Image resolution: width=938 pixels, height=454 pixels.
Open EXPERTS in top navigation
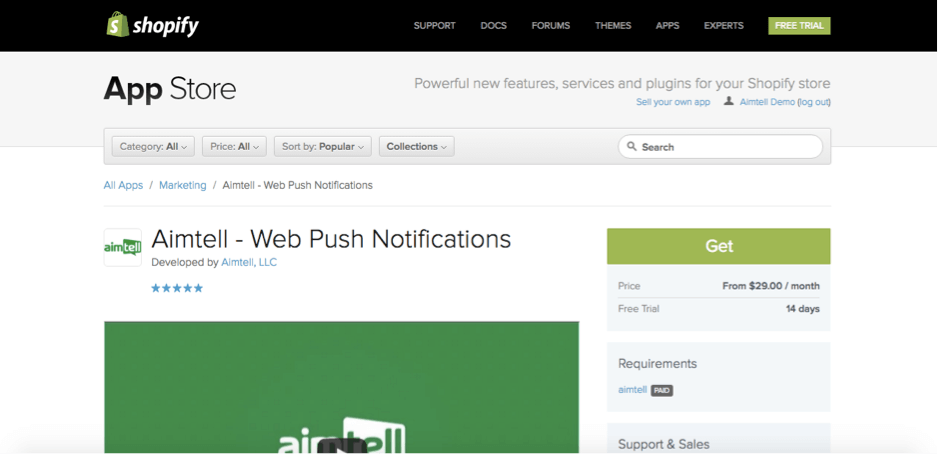click(724, 26)
